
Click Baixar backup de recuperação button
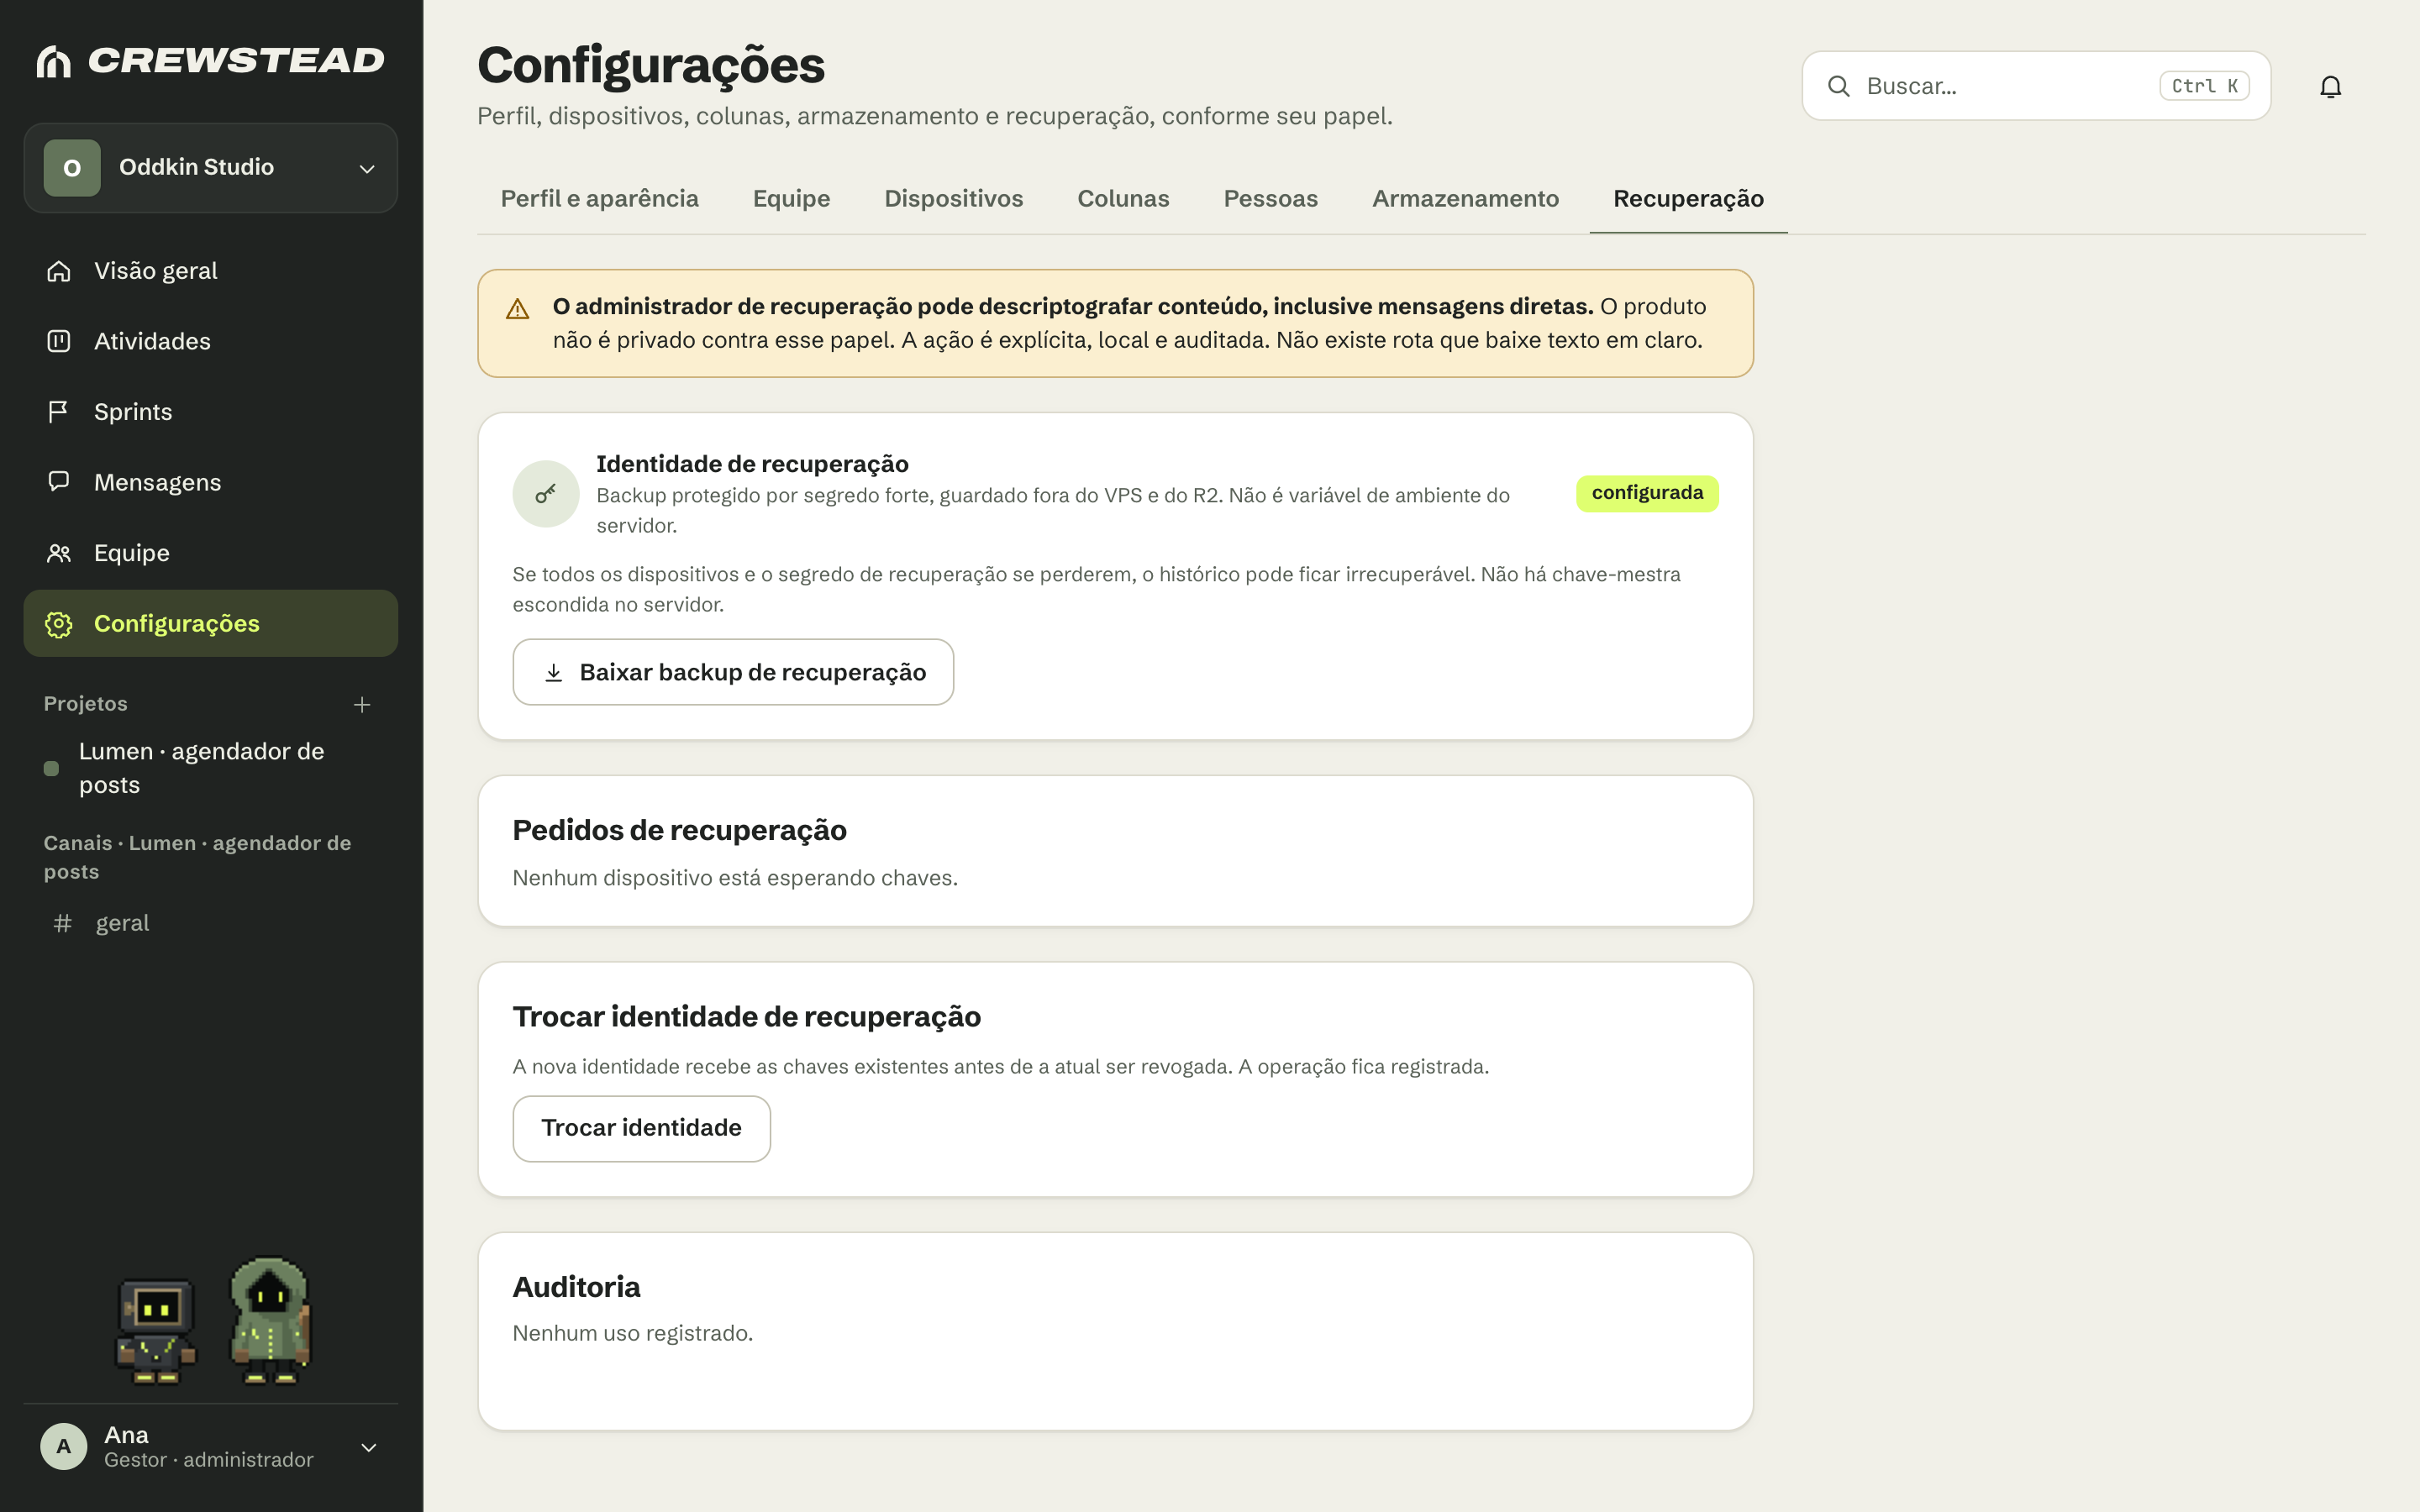coord(733,672)
